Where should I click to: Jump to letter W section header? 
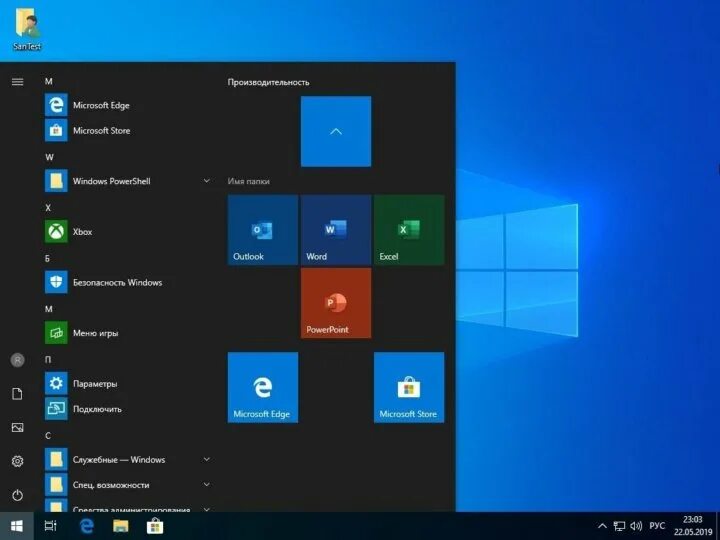(49, 157)
